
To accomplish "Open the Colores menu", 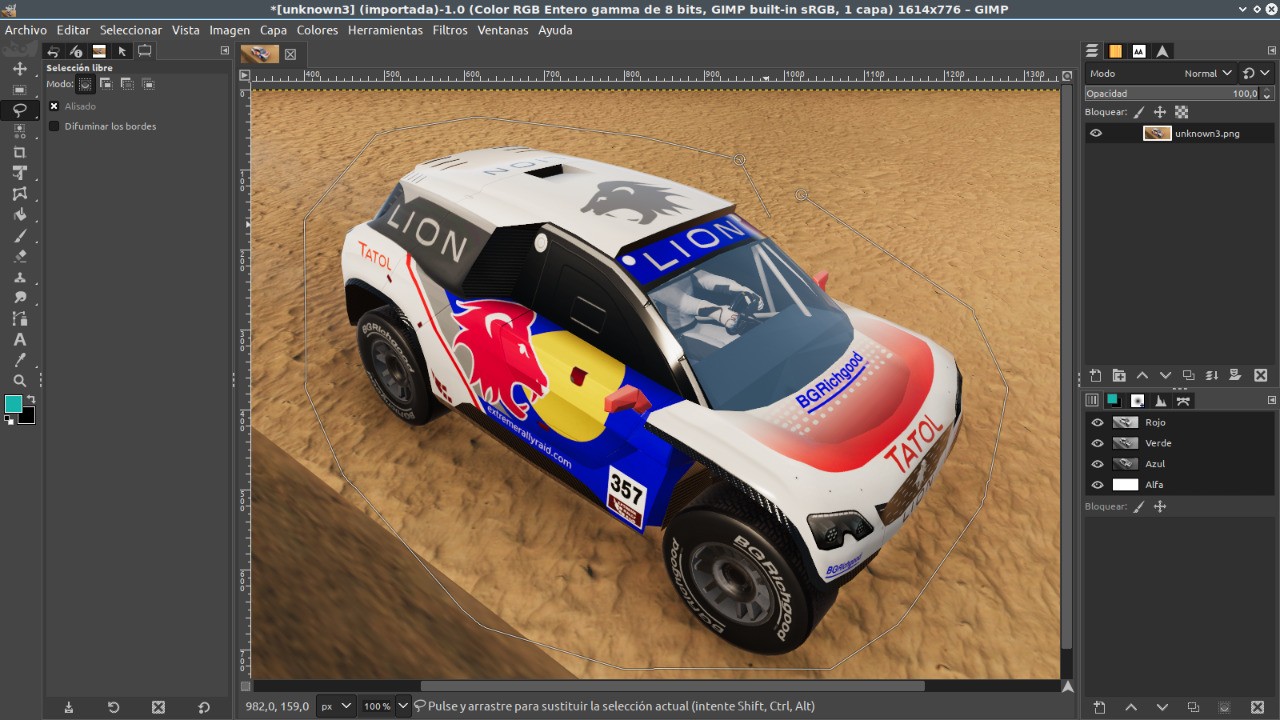I will [317, 30].
